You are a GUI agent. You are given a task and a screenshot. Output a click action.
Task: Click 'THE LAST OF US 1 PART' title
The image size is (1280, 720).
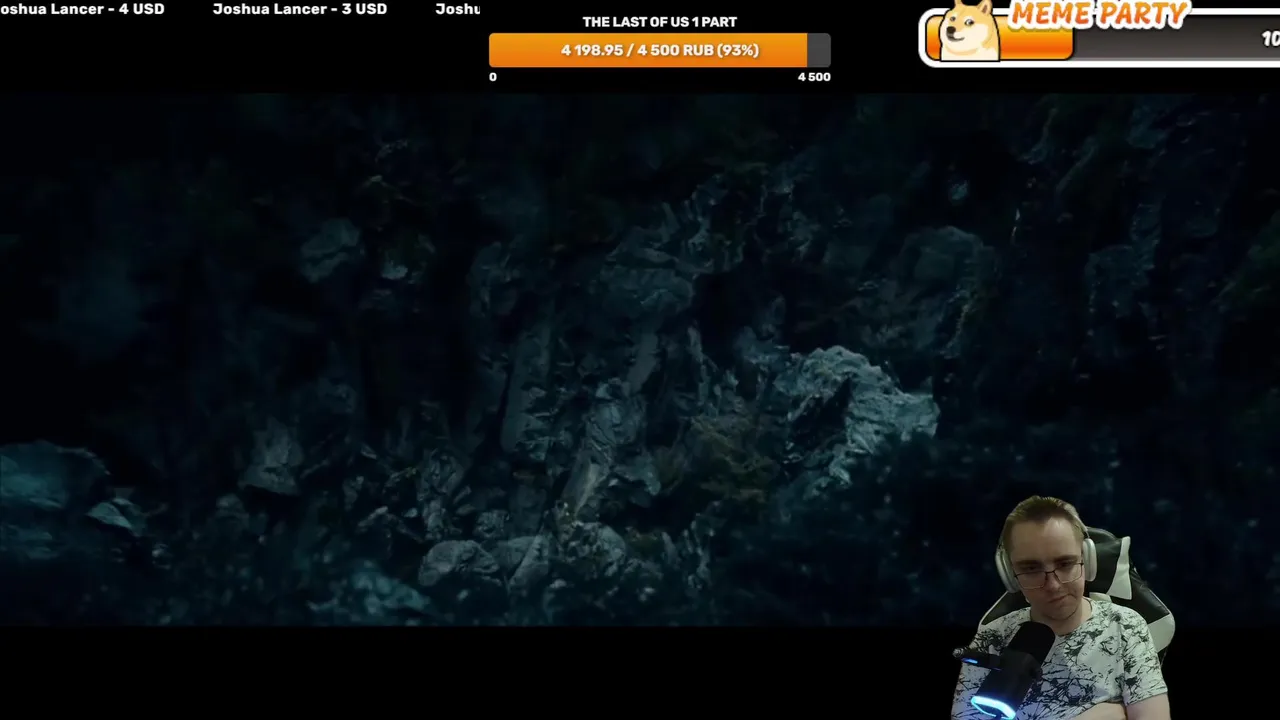(660, 22)
